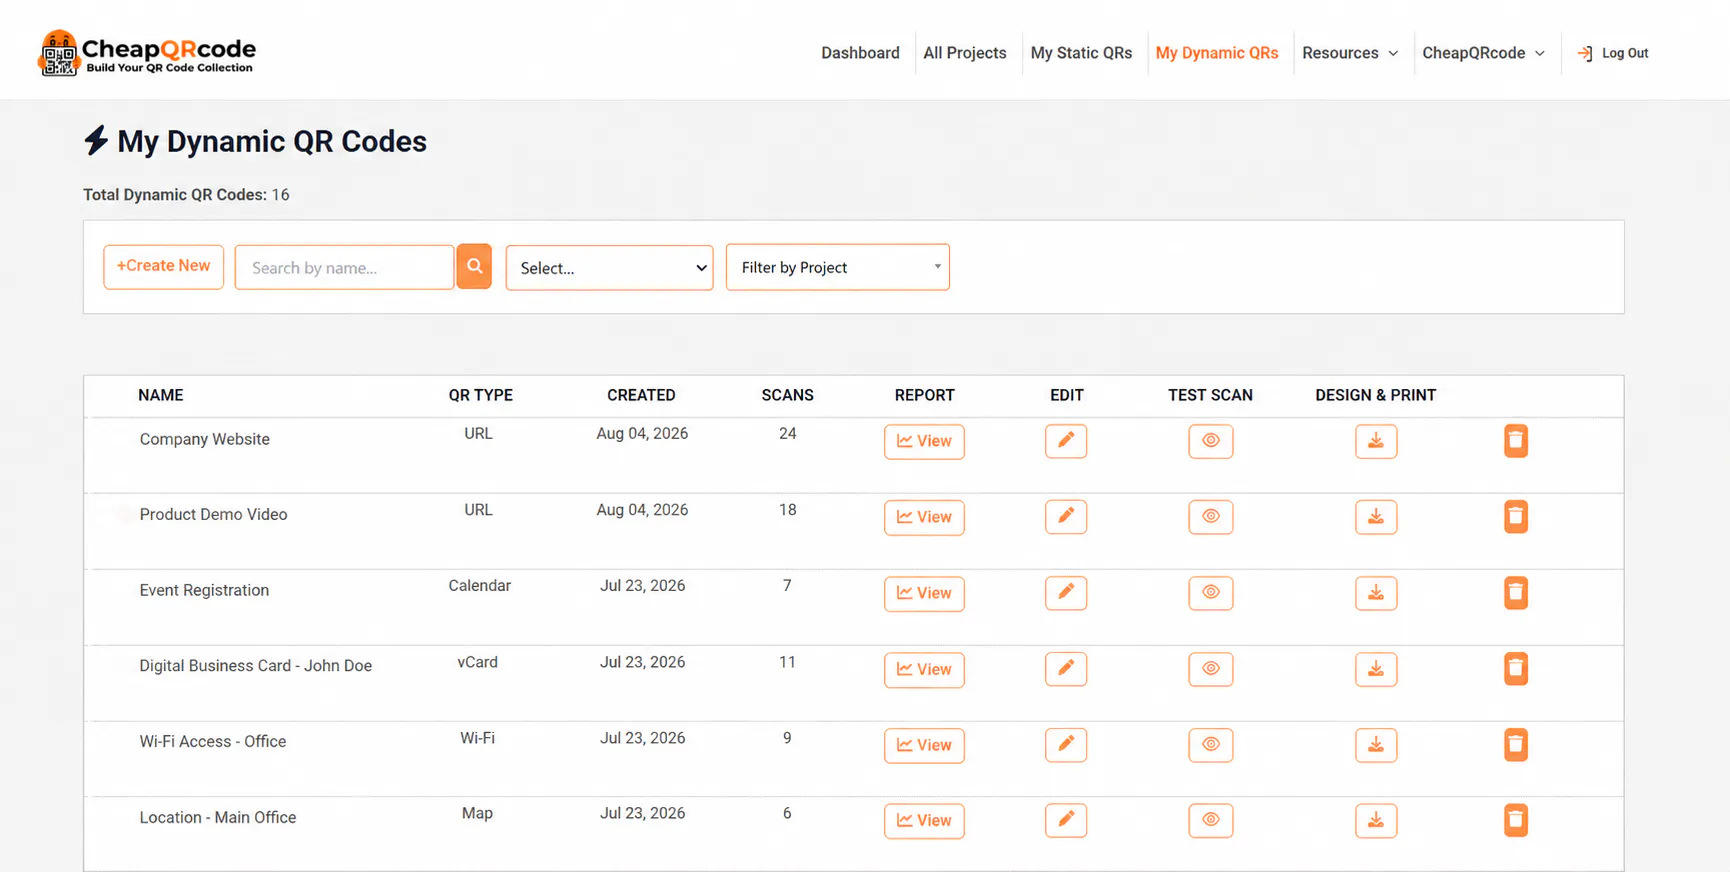1730x872 pixels.
Task: Test scan Location - Main Office
Action: point(1211,821)
